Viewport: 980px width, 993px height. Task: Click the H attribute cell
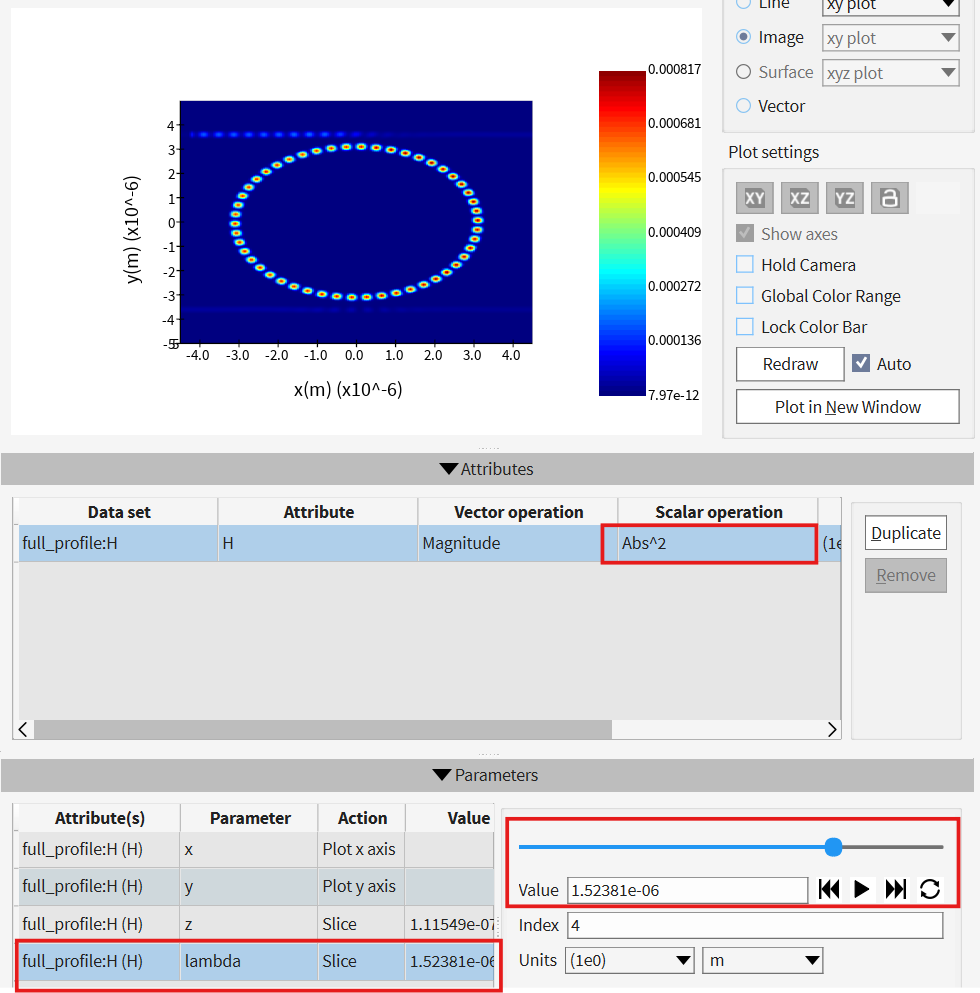tap(318, 543)
